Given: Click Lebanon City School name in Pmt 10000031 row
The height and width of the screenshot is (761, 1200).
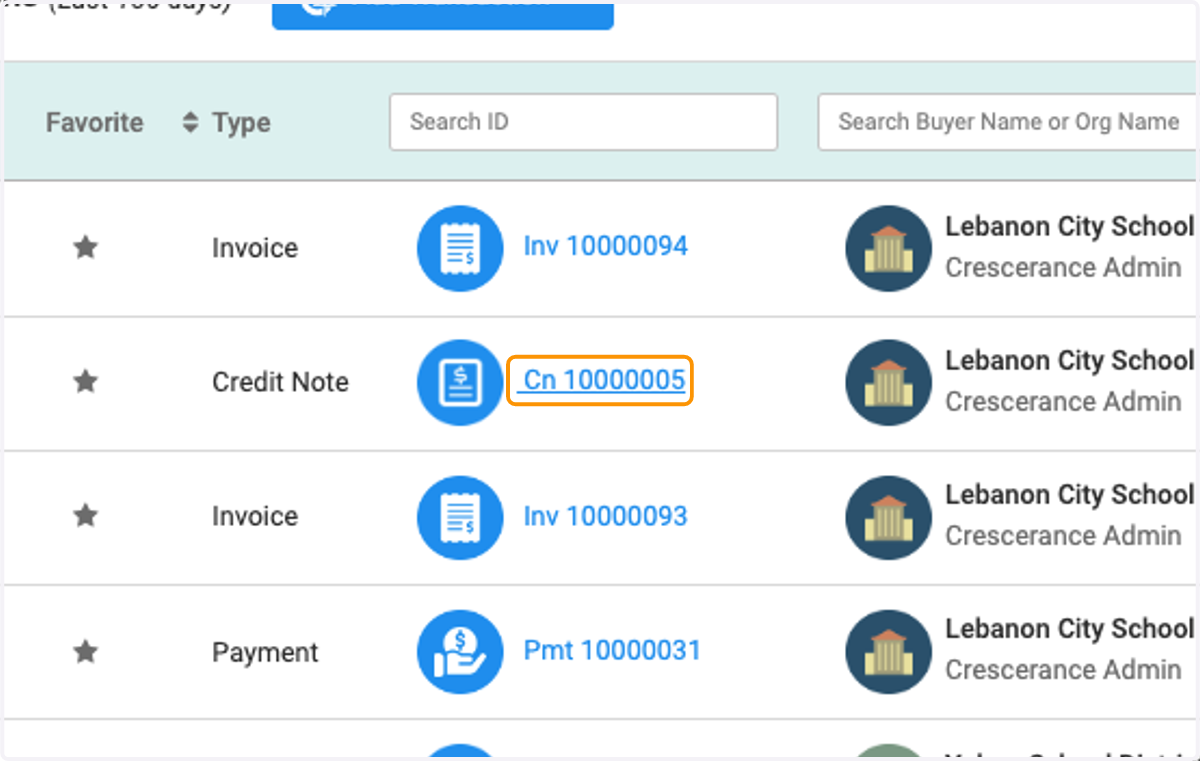Looking at the screenshot, I should pos(1070,629).
